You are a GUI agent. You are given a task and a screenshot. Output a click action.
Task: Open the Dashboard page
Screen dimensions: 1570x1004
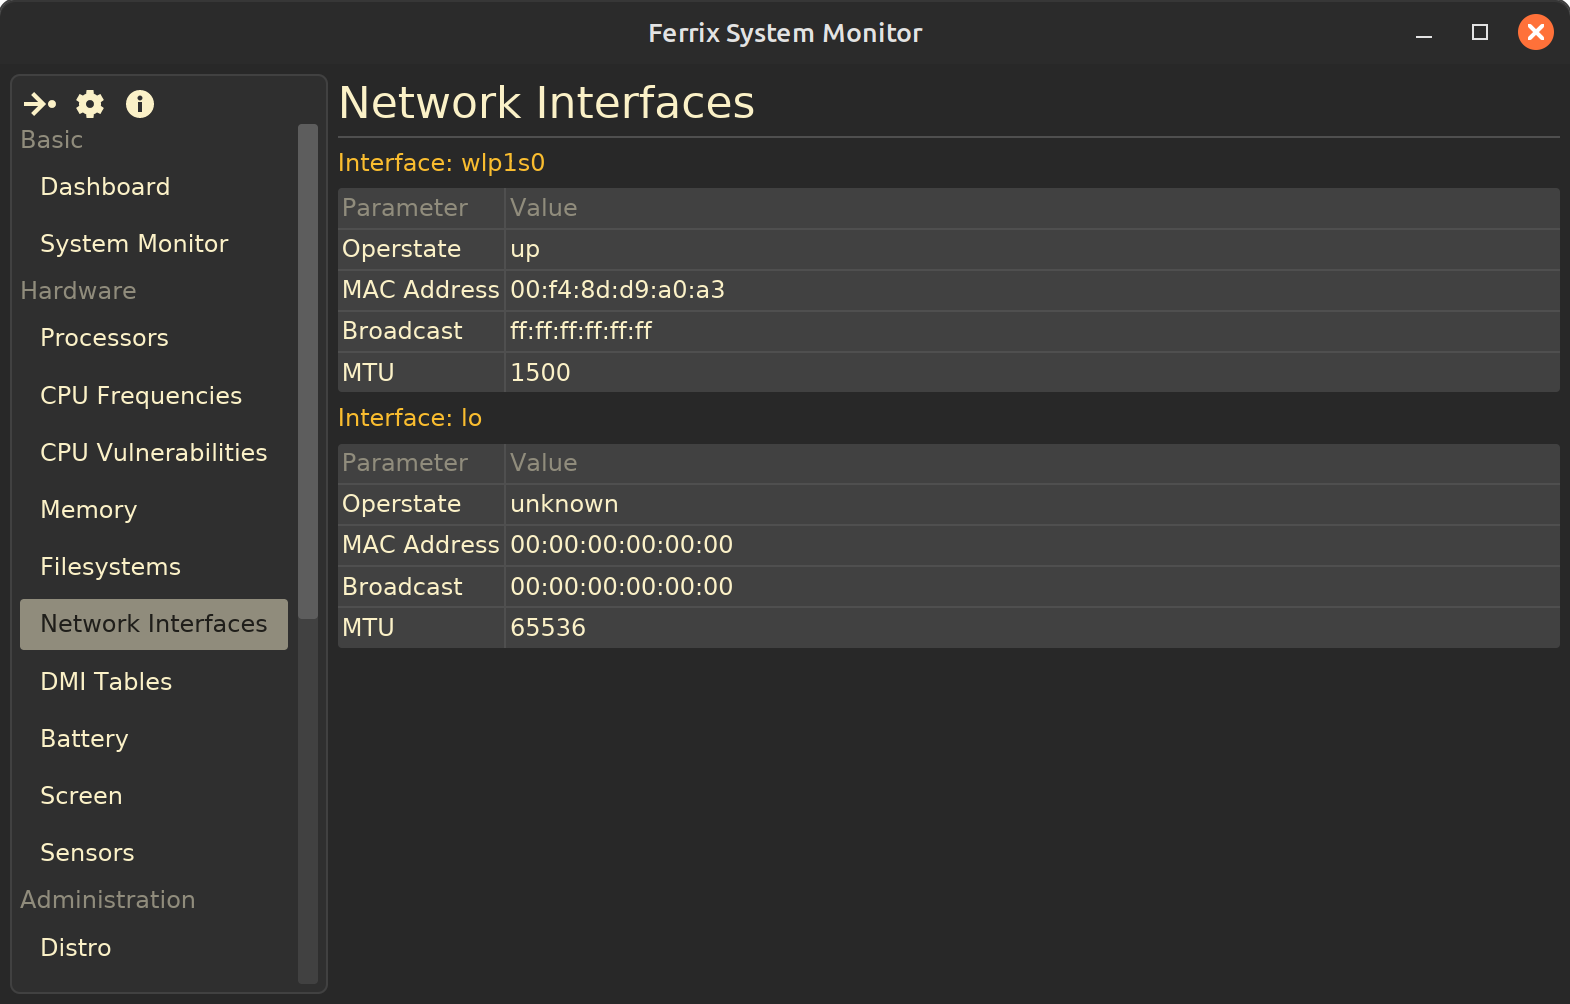pyautogui.click(x=105, y=187)
